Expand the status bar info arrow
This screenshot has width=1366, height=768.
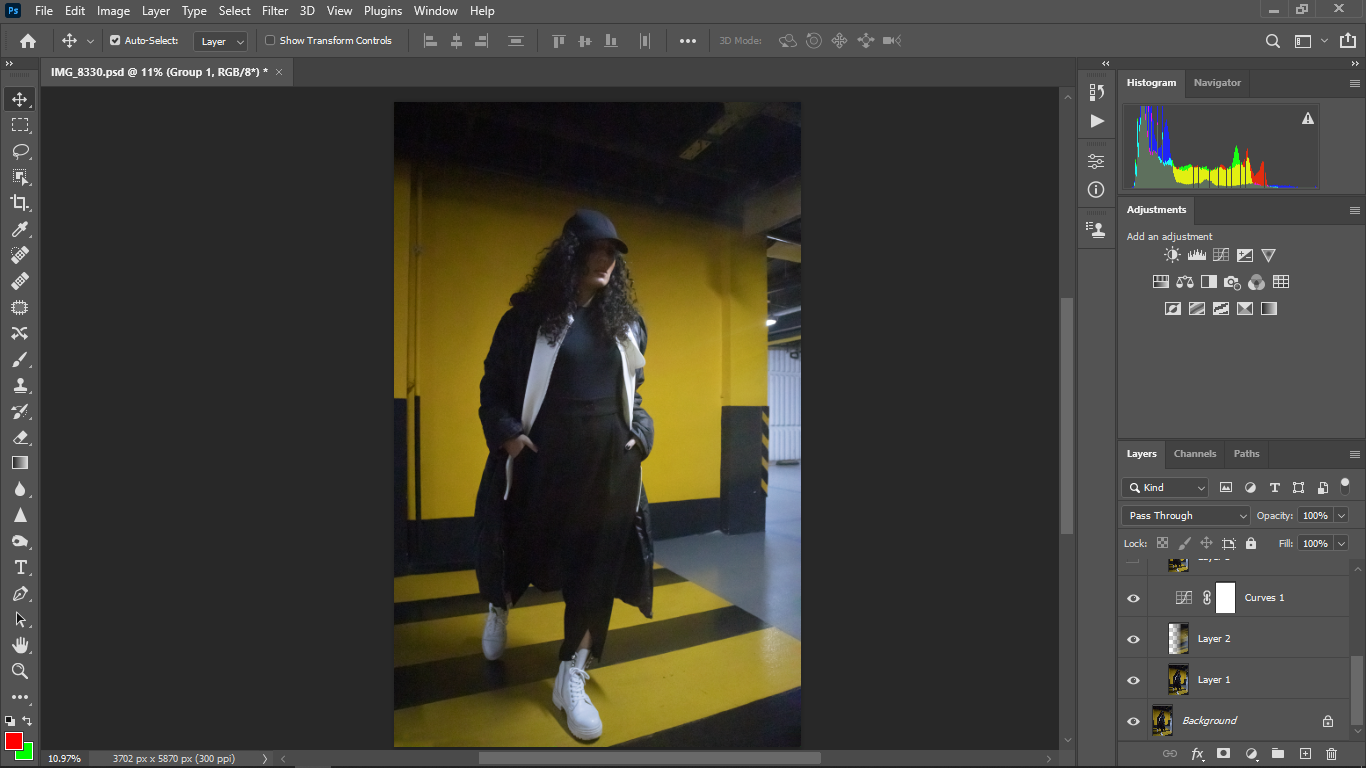(x=265, y=759)
